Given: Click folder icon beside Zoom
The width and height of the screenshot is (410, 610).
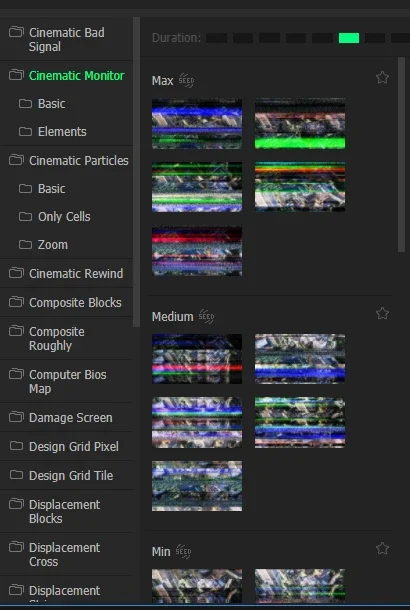Looking at the screenshot, I should [x=25, y=244].
